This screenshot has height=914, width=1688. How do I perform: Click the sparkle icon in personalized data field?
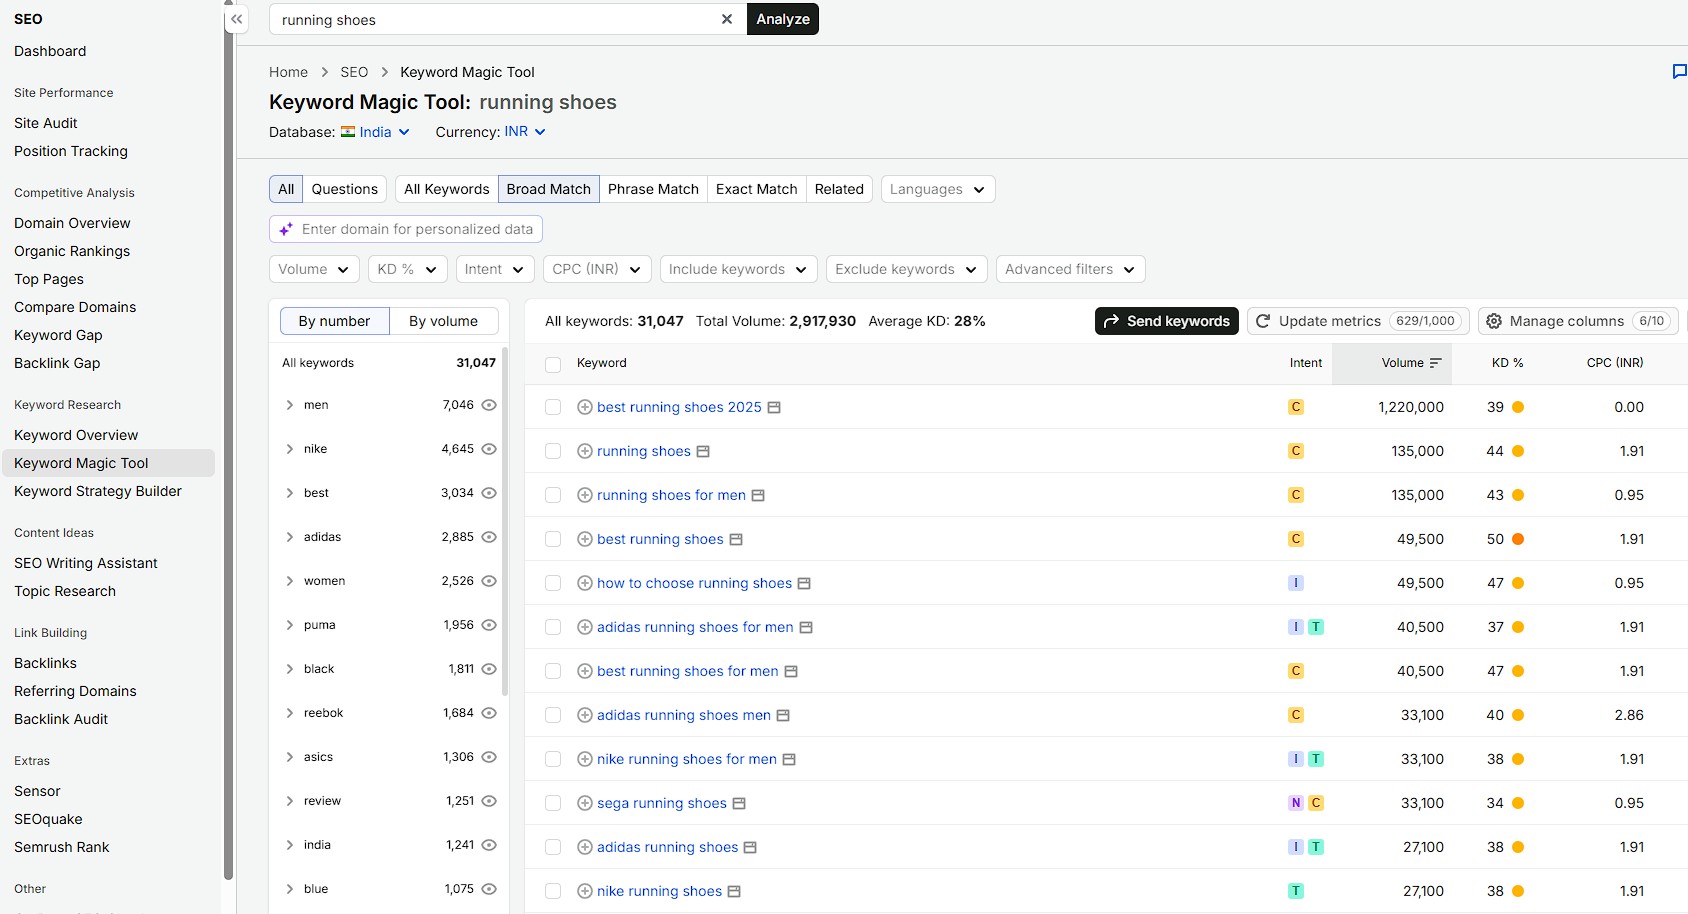pyautogui.click(x=286, y=229)
